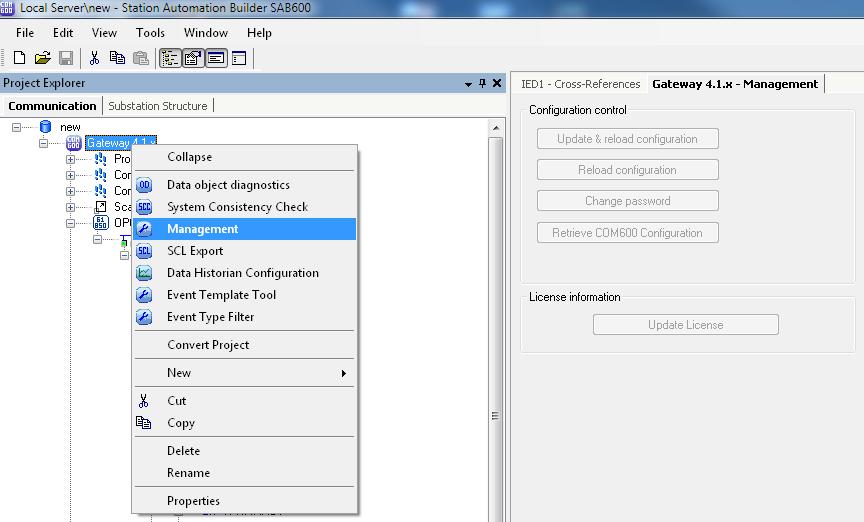This screenshot has height=522, width=864.
Task: Click the OD icon for Data object diagnostics
Action: pyautogui.click(x=144, y=185)
